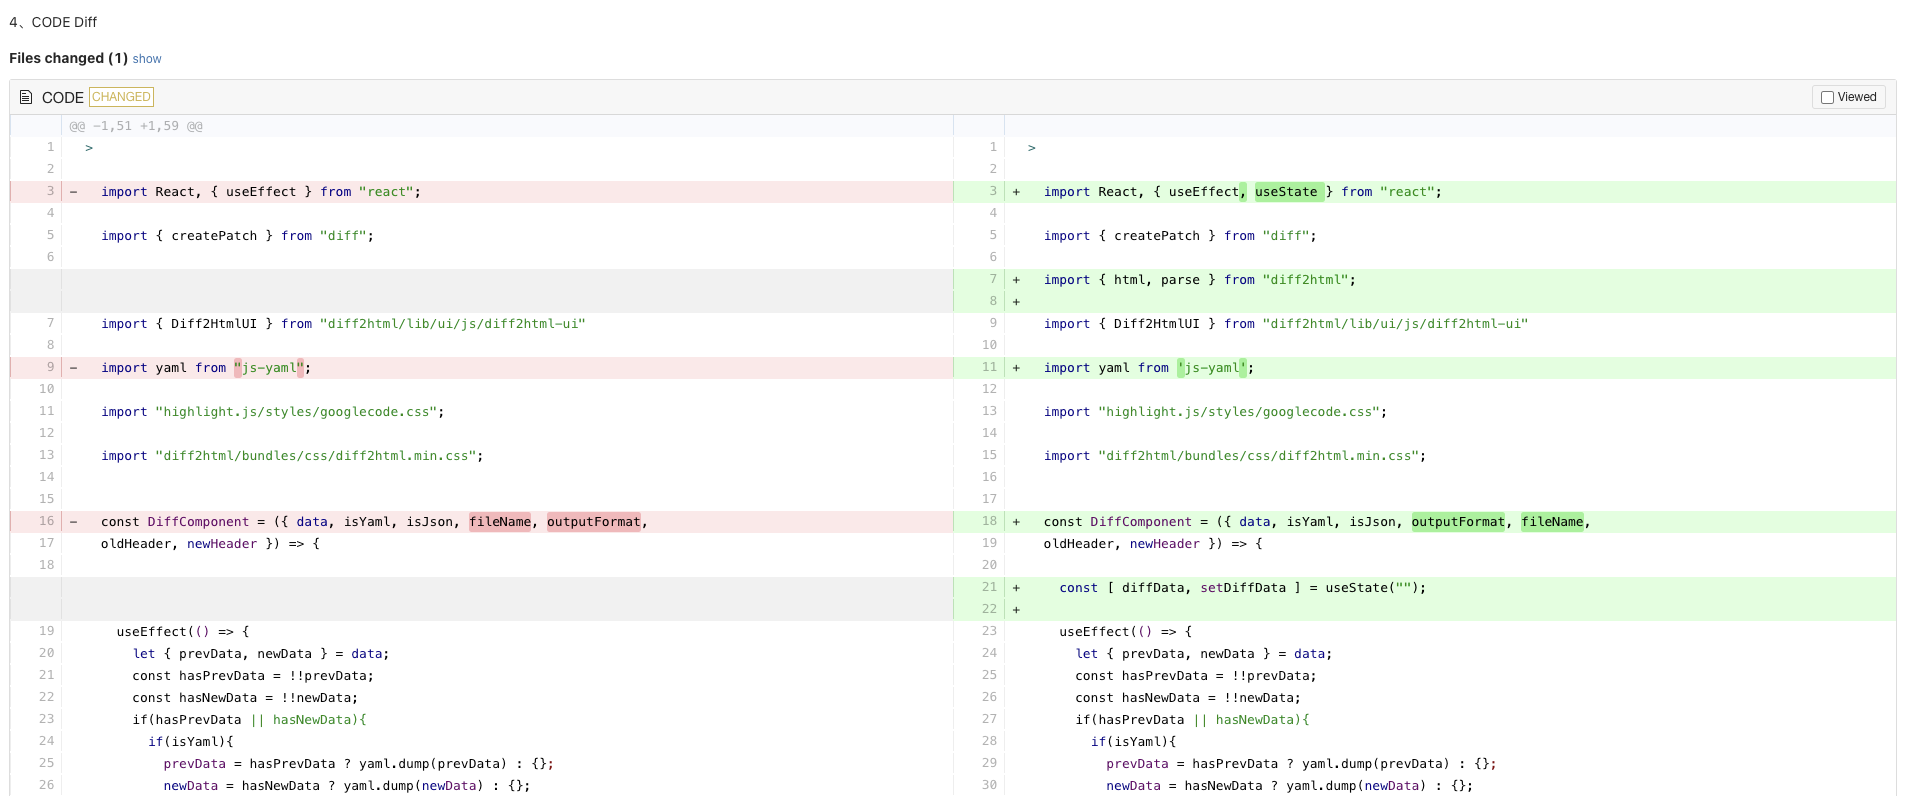The height and width of the screenshot is (796, 1908).
Task: Click right-side line number 18
Action: (989, 521)
